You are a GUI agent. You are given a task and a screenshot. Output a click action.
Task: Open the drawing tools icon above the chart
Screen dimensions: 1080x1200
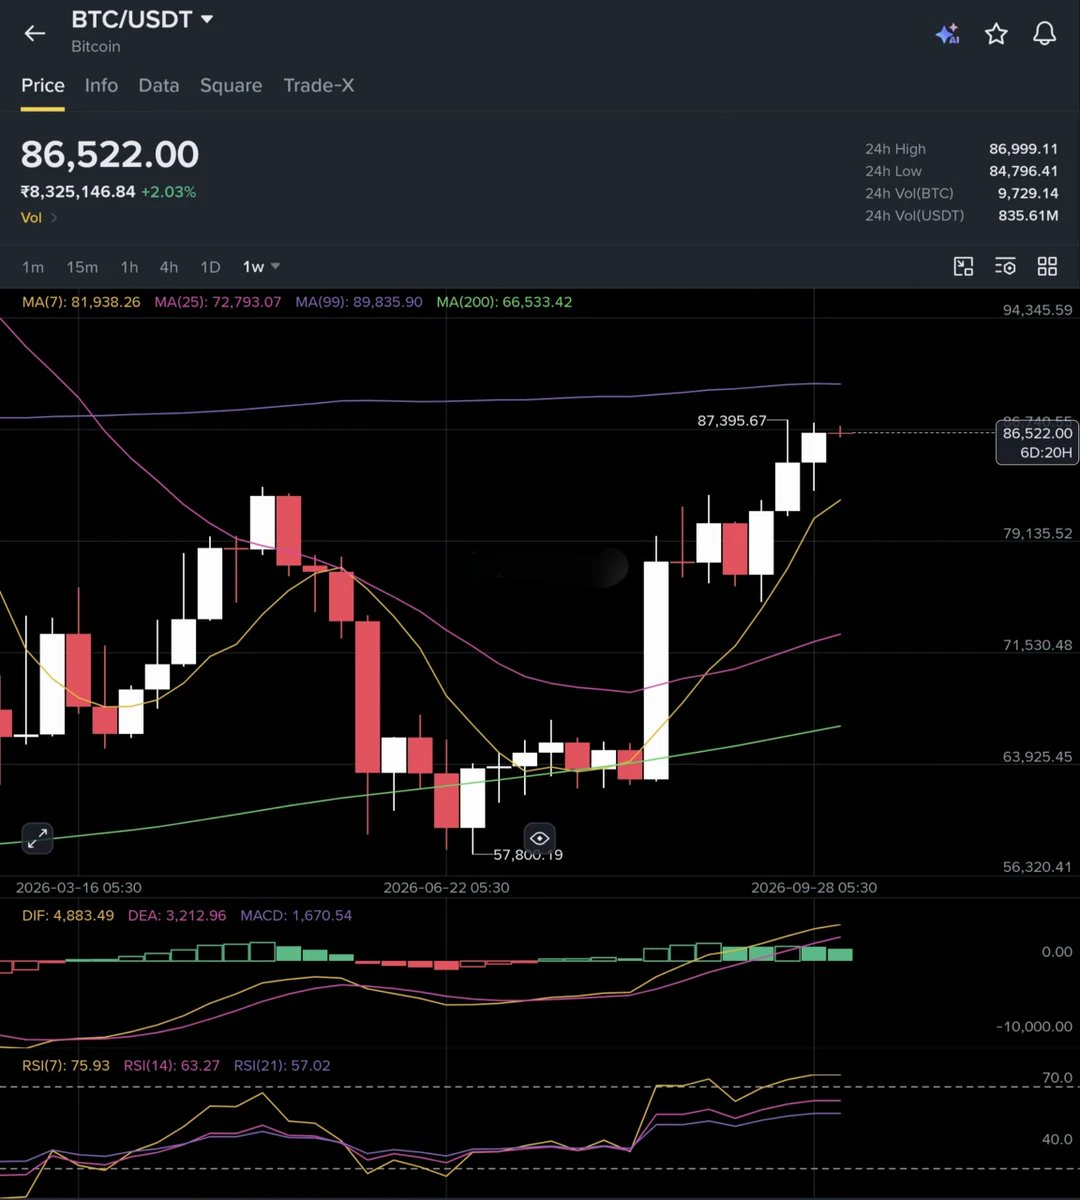pyautogui.click(x=963, y=266)
